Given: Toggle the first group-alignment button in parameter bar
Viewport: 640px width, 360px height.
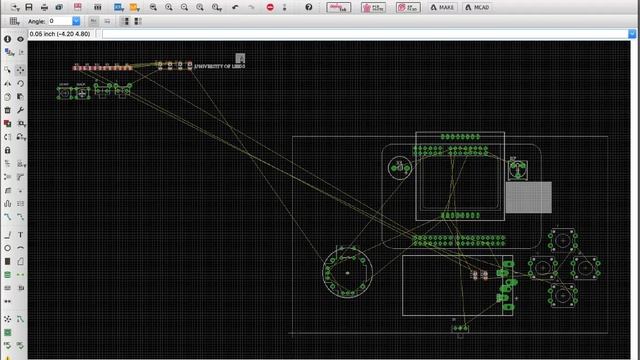Looking at the screenshot, I should click(124, 21).
